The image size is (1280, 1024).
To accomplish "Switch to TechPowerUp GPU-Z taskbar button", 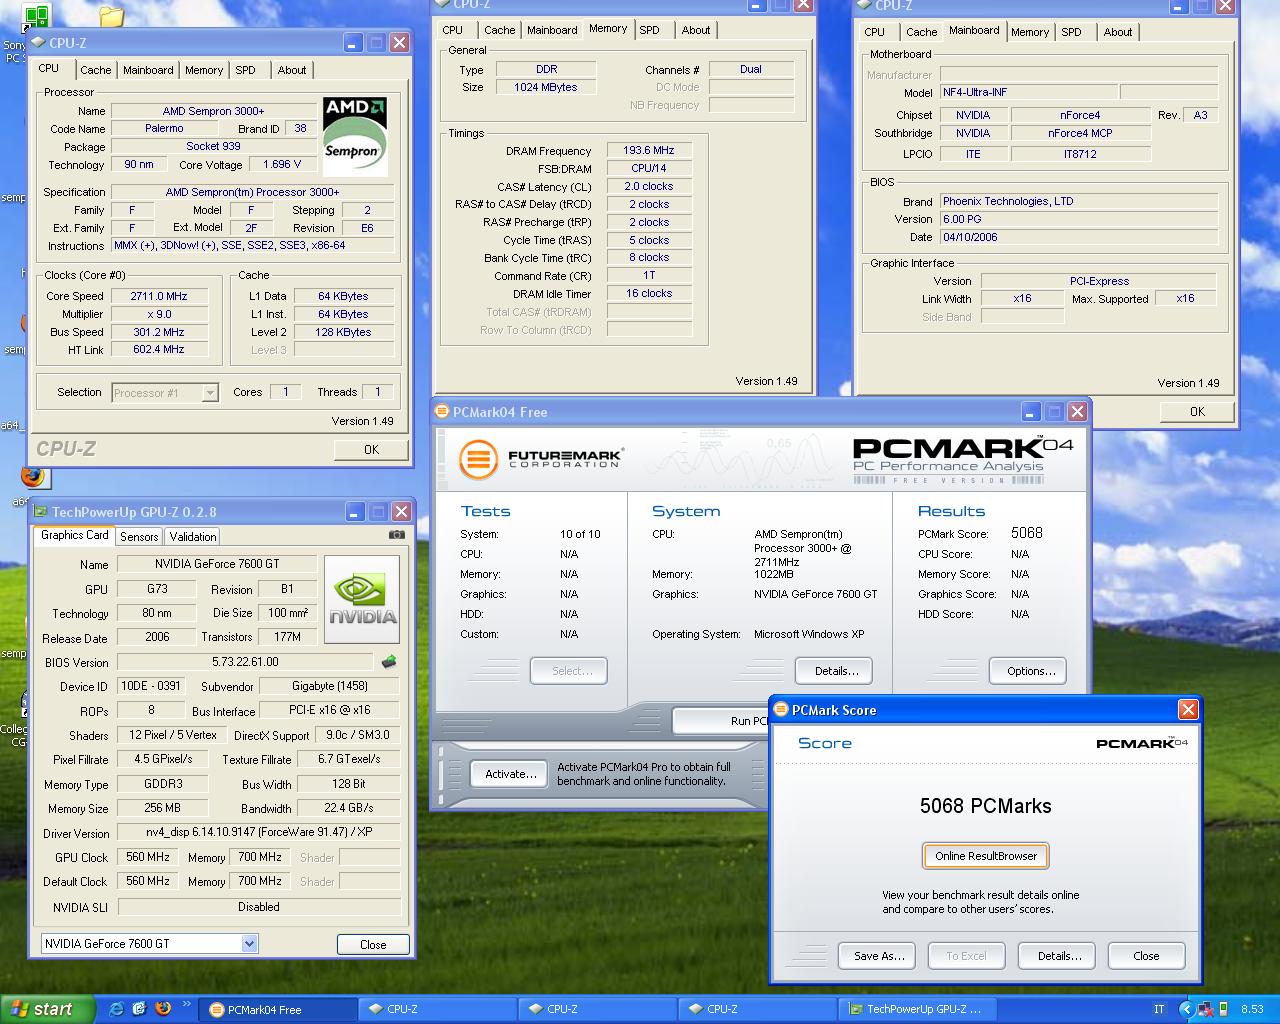I will click(917, 1009).
